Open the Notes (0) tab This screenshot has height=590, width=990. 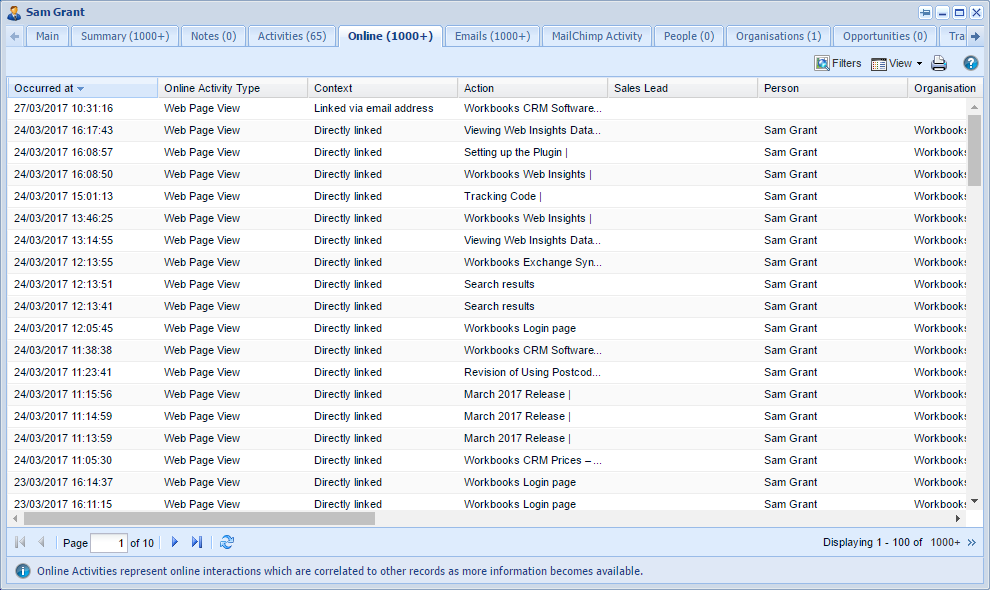click(x=213, y=36)
